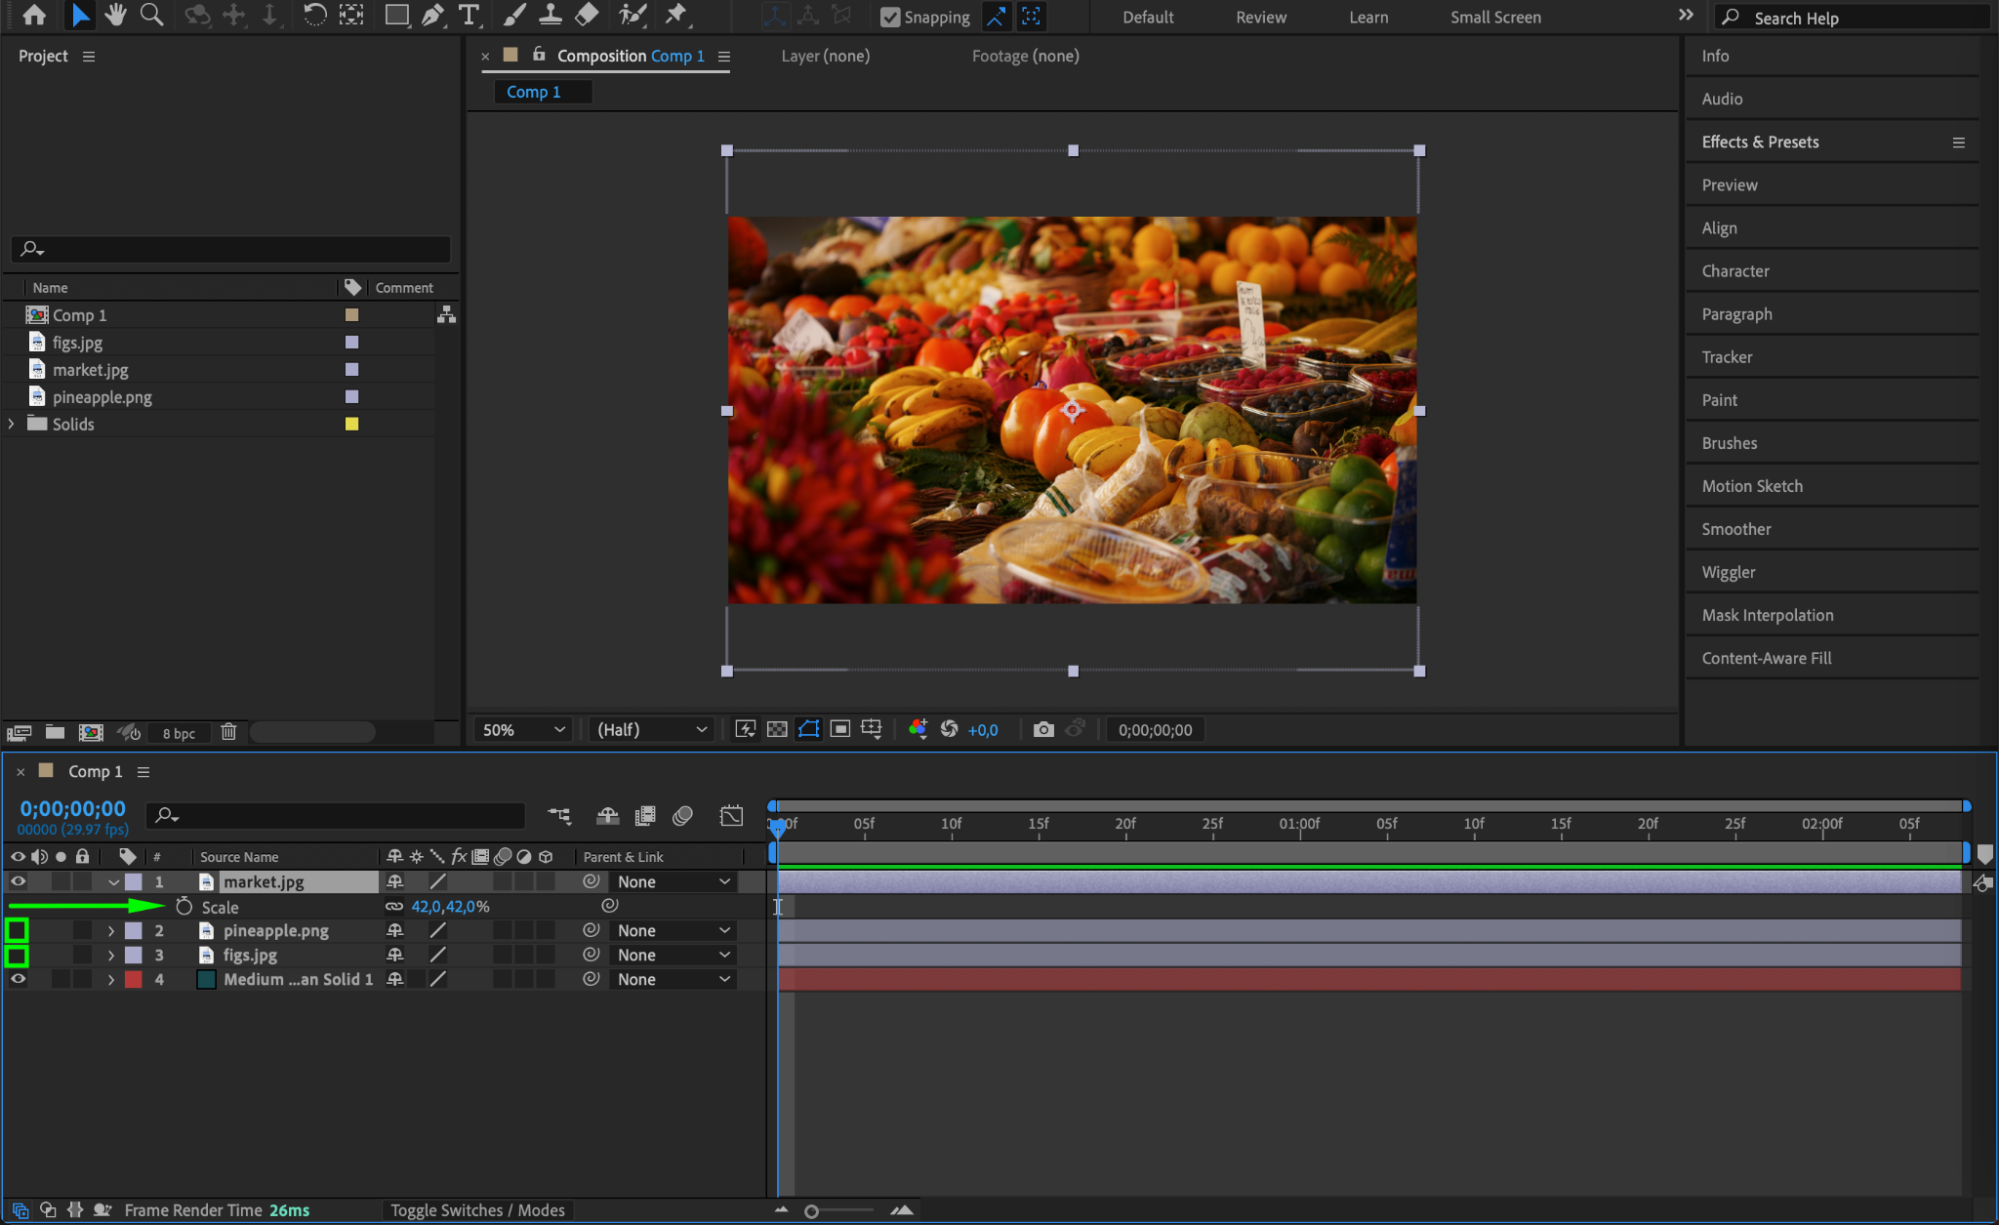Select the Pen tool
Viewport: 1999px width, 1225px height.
tap(432, 15)
